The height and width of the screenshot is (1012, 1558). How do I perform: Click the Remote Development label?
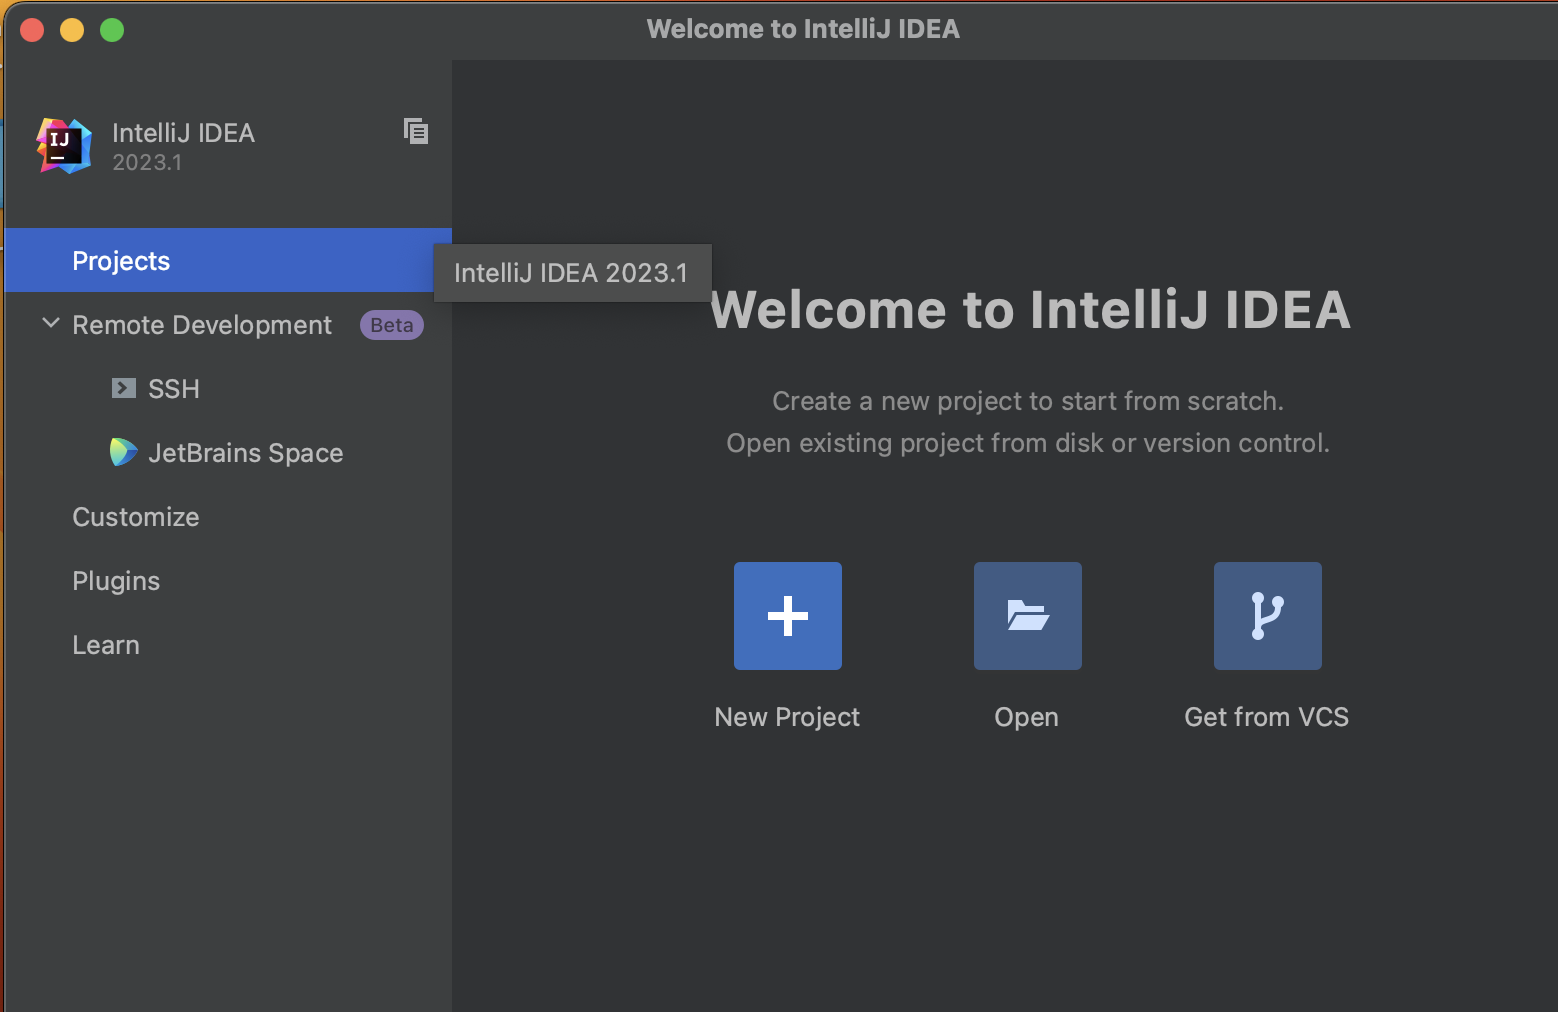tap(202, 325)
